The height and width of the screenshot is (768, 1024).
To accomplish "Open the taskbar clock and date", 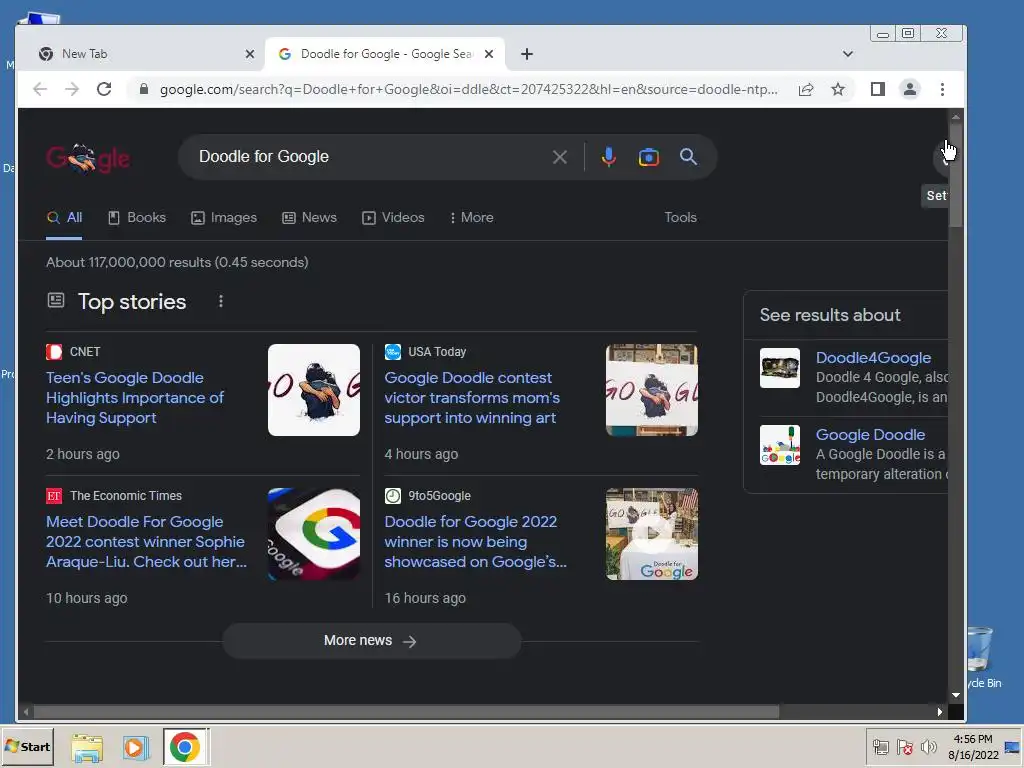I will click(973, 747).
